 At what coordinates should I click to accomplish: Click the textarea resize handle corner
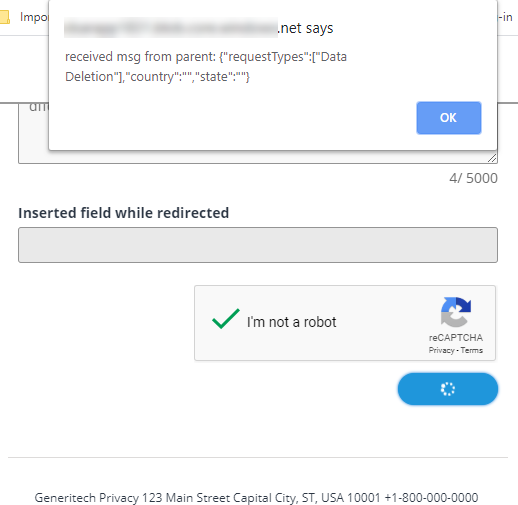tap(492, 158)
